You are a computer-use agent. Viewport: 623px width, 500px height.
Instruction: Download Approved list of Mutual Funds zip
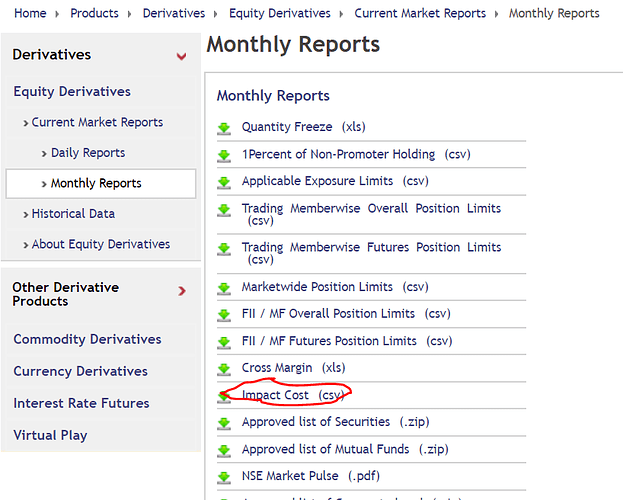tap(345, 449)
